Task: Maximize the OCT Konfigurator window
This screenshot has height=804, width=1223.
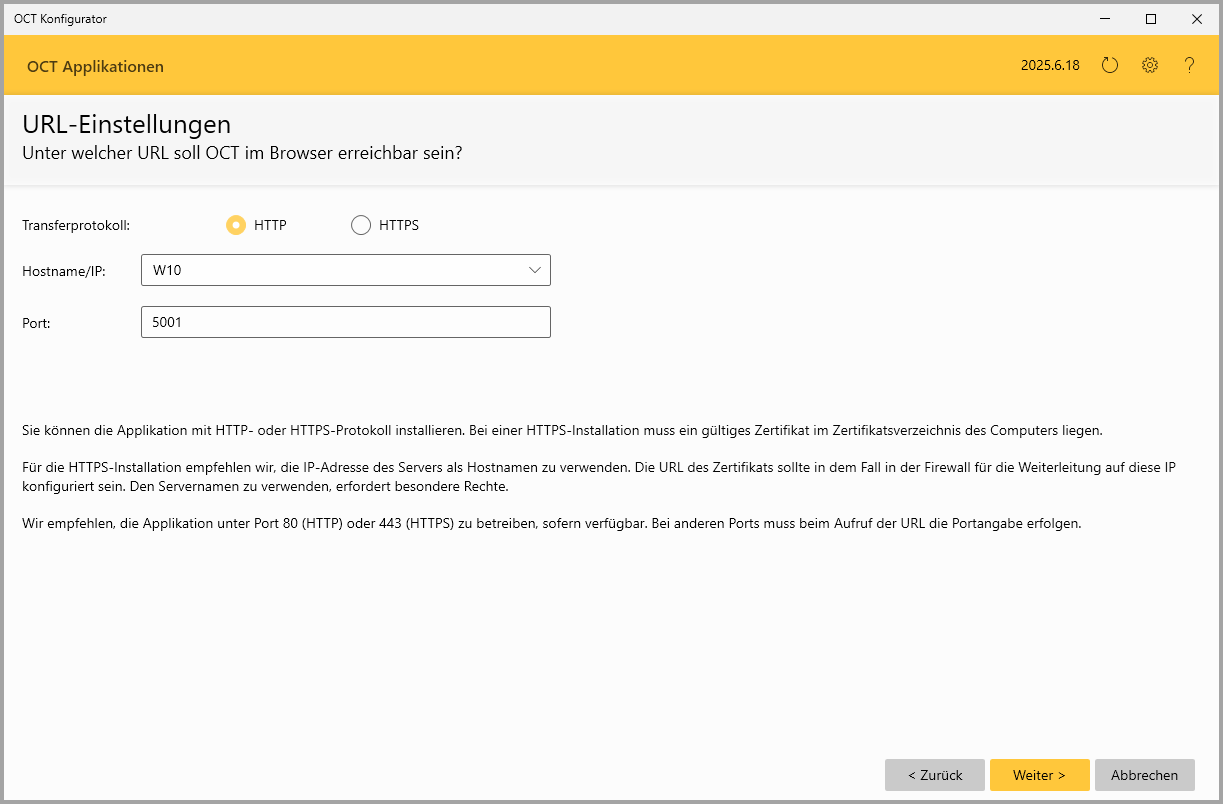Action: [x=1151, y=19]
